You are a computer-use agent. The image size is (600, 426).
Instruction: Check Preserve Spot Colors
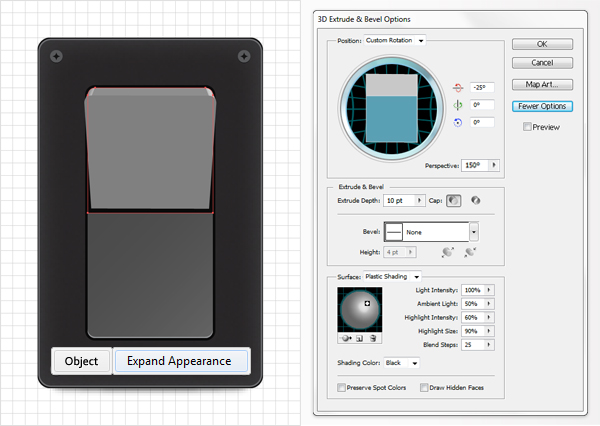(341, 387)
